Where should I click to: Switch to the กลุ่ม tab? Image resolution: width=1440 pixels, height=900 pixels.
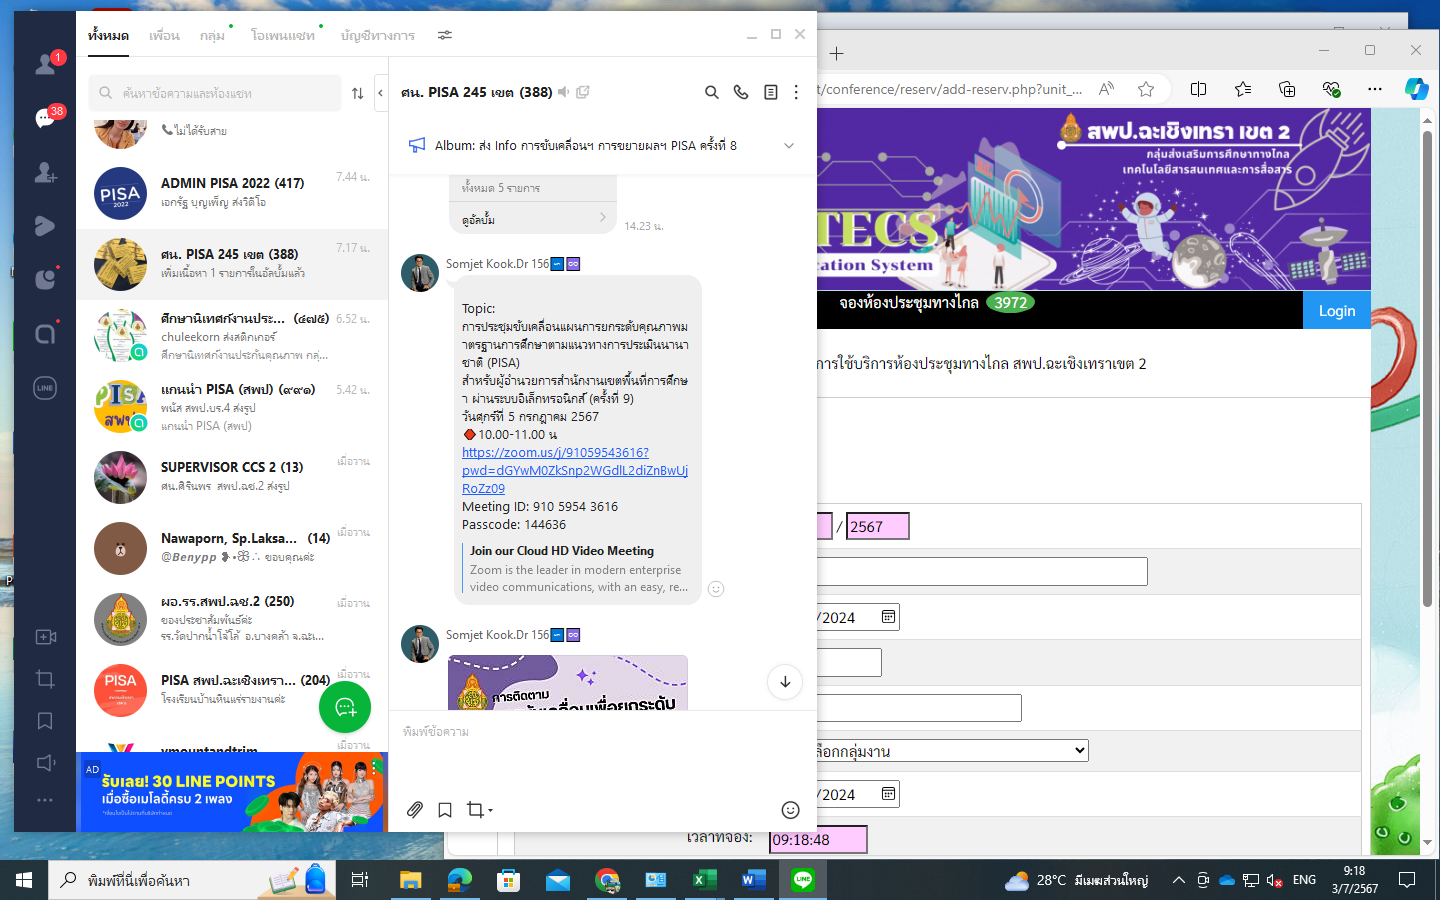[212, 35]
